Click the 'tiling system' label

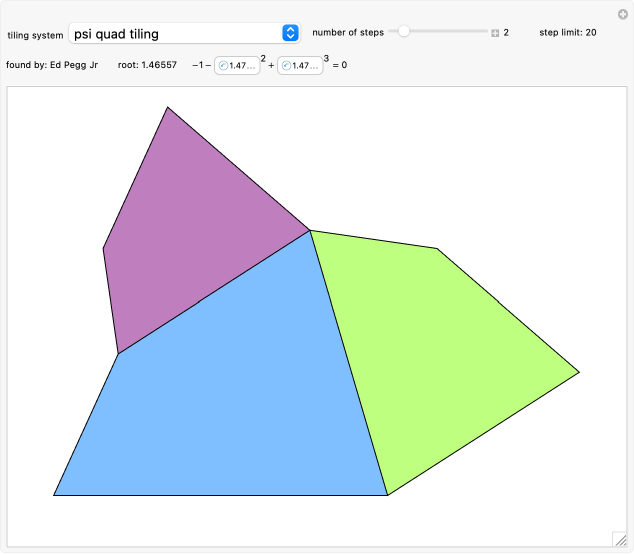click(35, 34)
